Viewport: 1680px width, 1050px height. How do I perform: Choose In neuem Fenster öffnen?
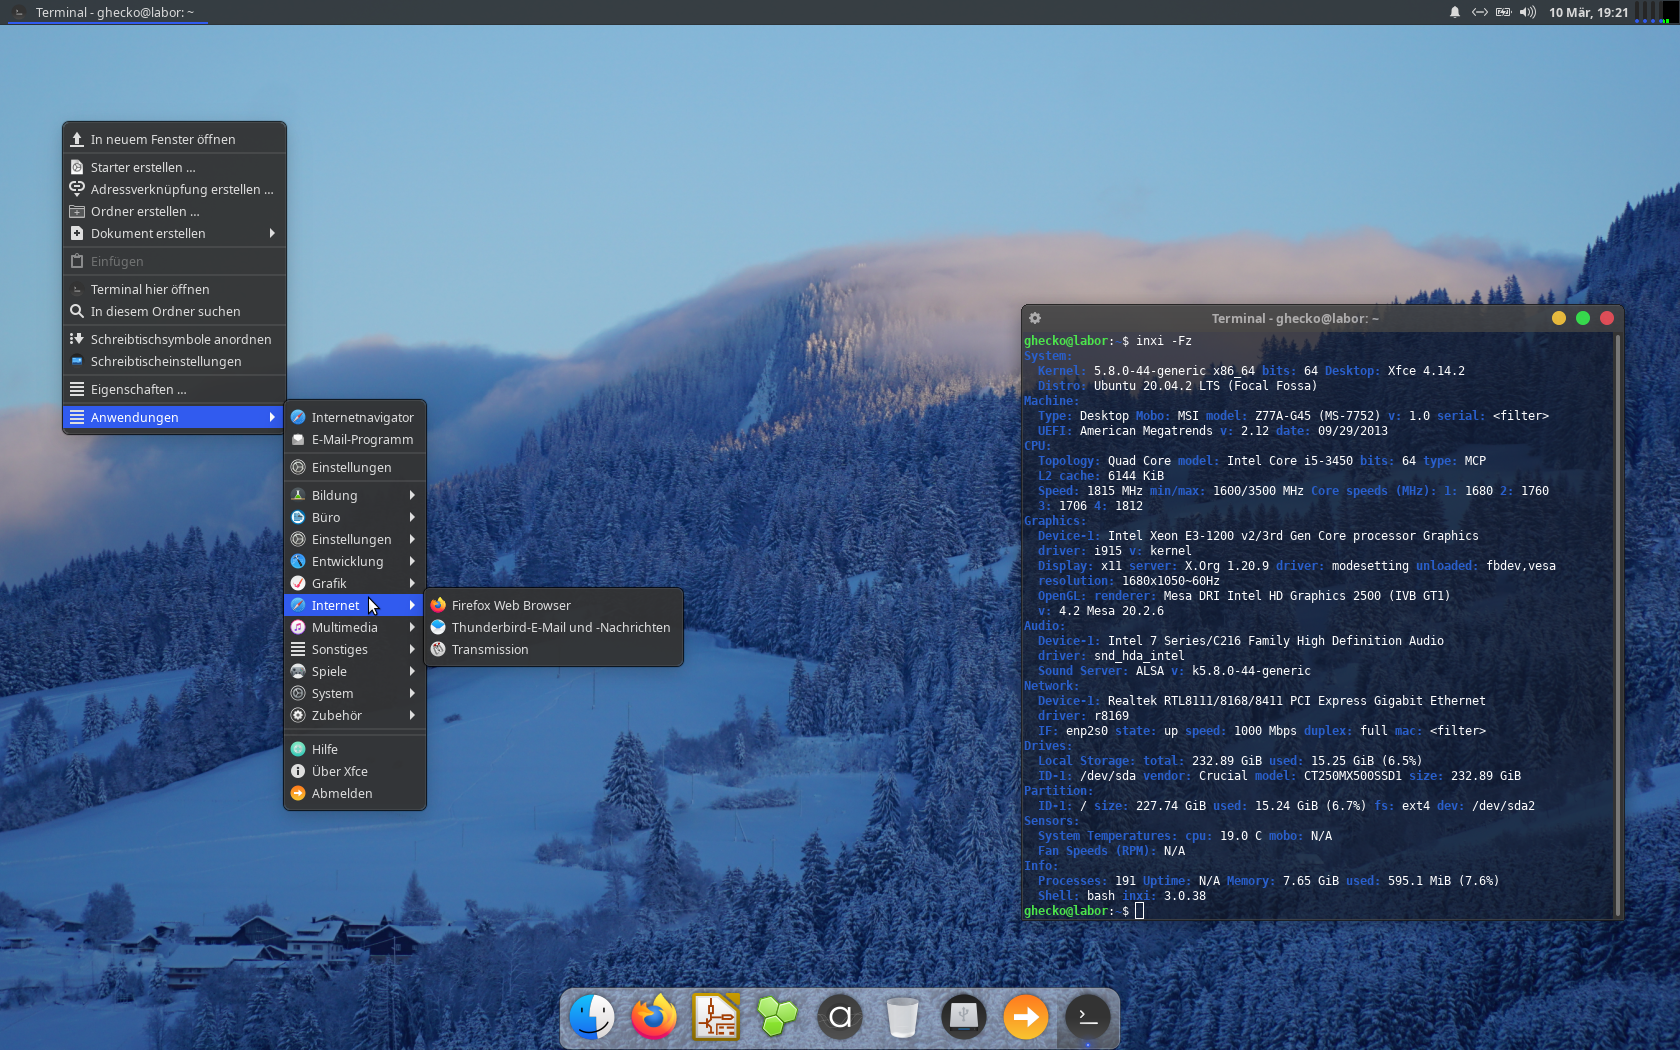click(175, 139)
